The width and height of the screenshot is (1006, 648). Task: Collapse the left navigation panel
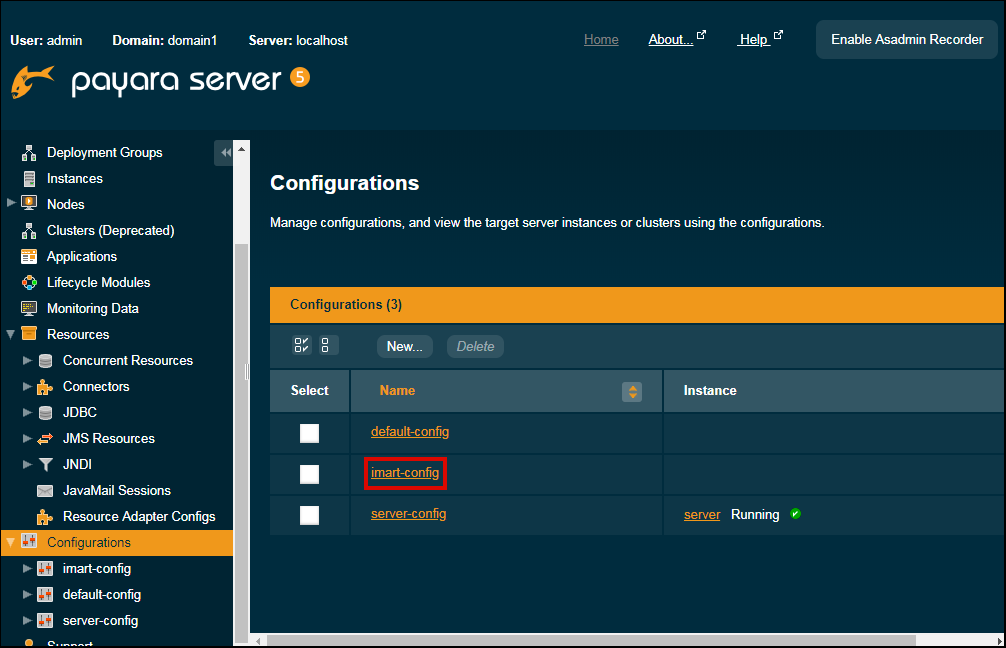225,152
